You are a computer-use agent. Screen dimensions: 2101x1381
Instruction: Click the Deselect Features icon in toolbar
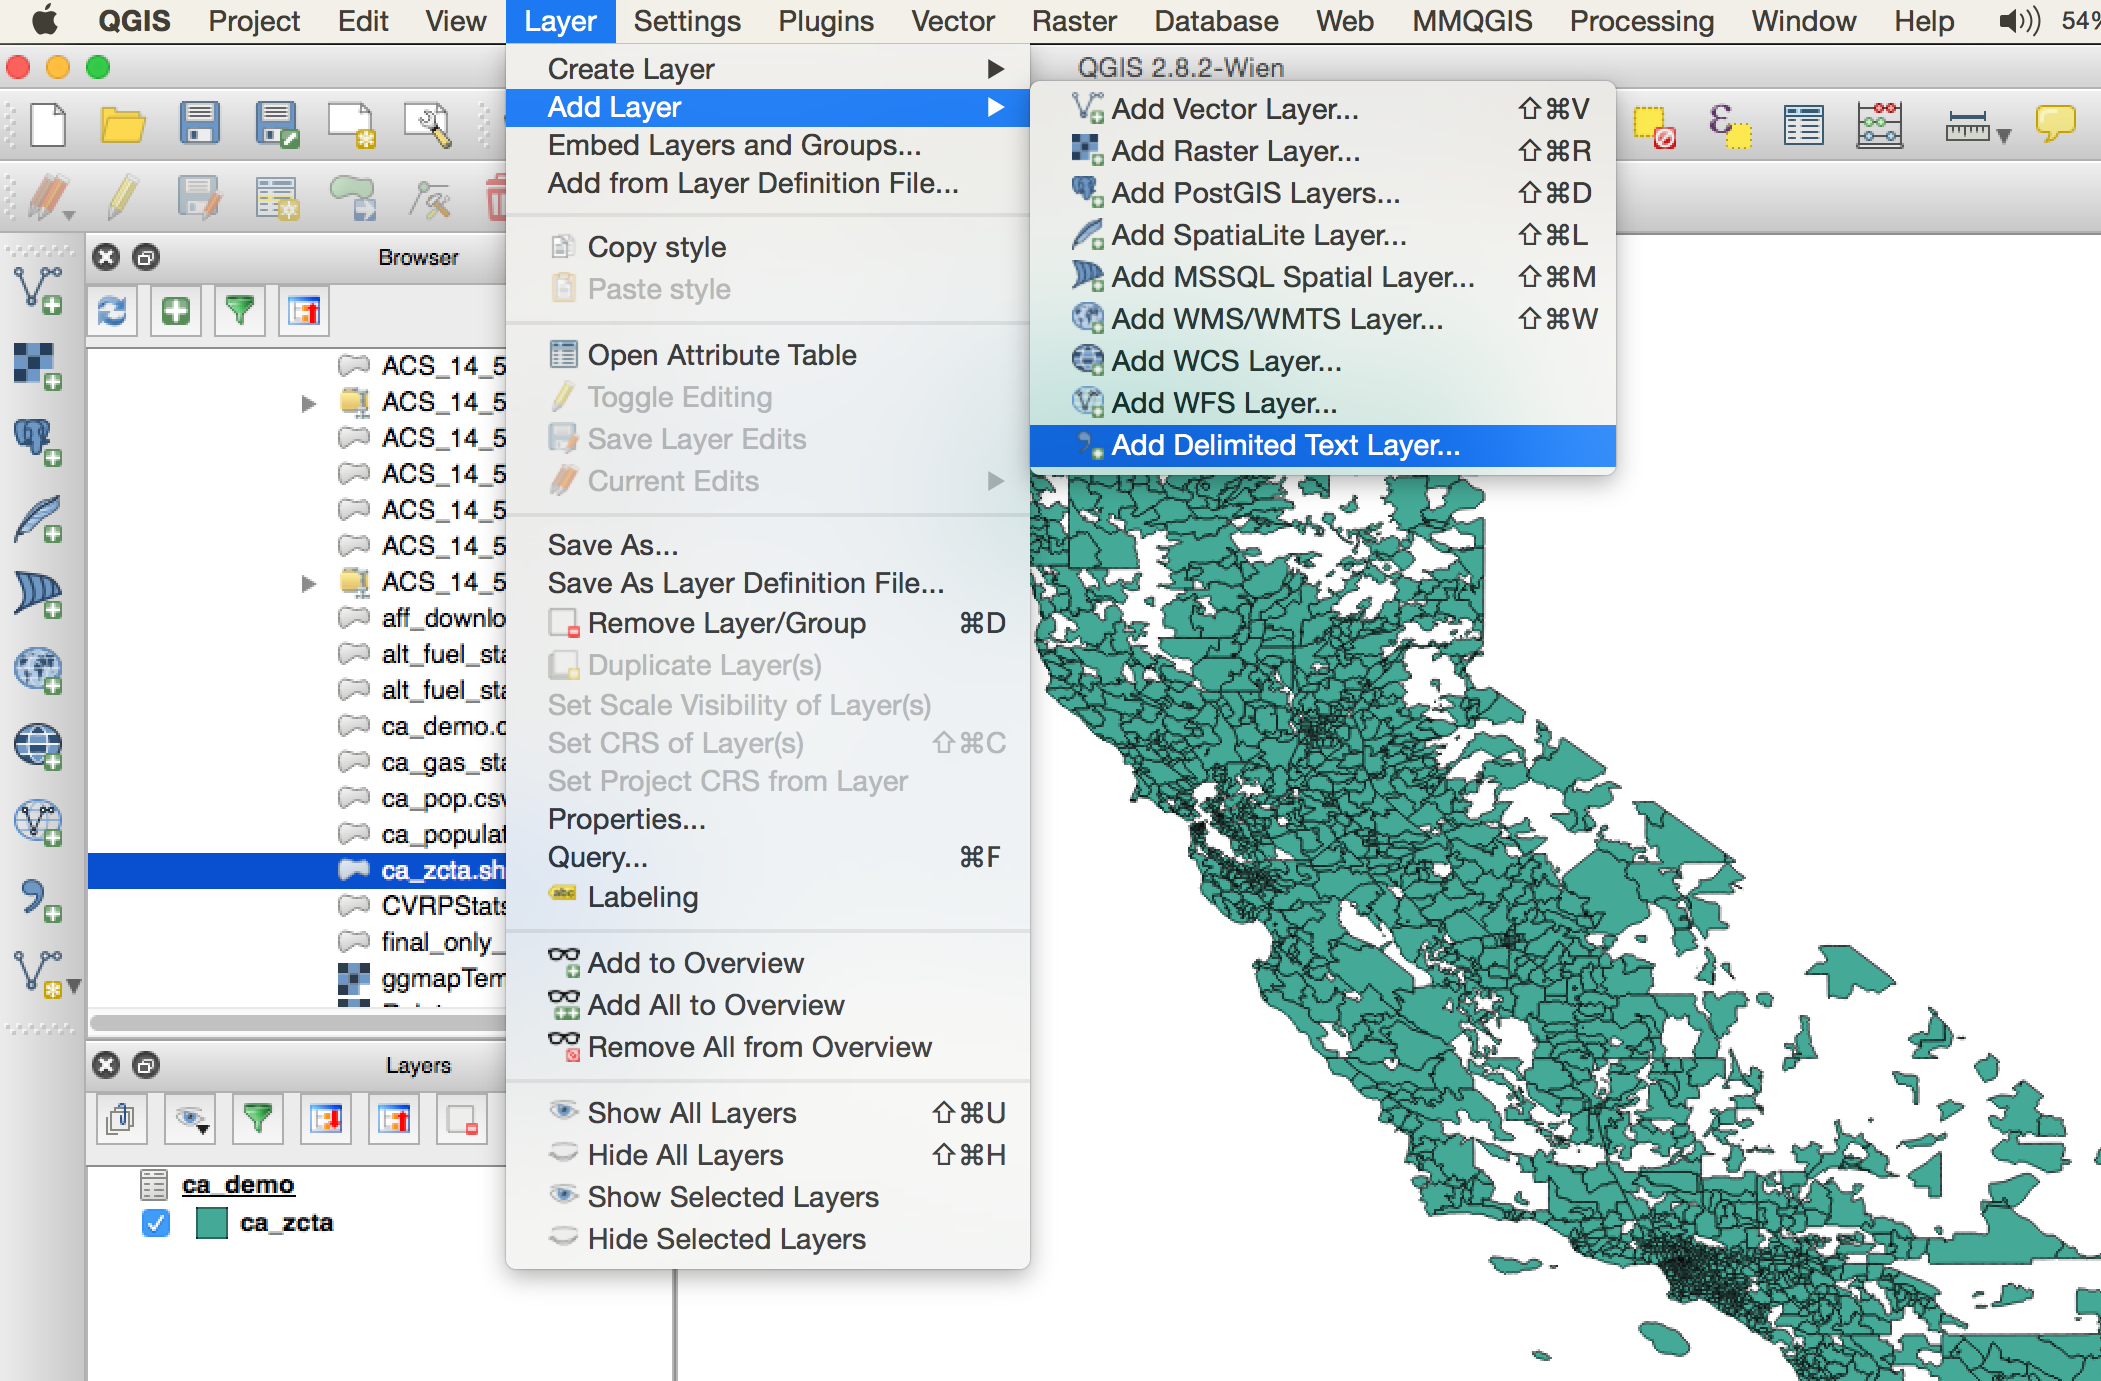click(1654, 128)
